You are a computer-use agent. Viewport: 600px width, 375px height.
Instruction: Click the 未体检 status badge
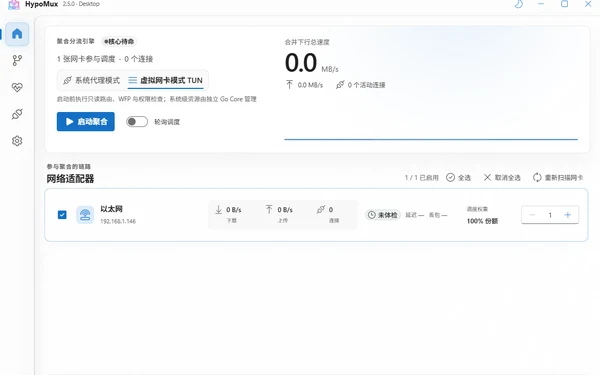coord(383,215)
